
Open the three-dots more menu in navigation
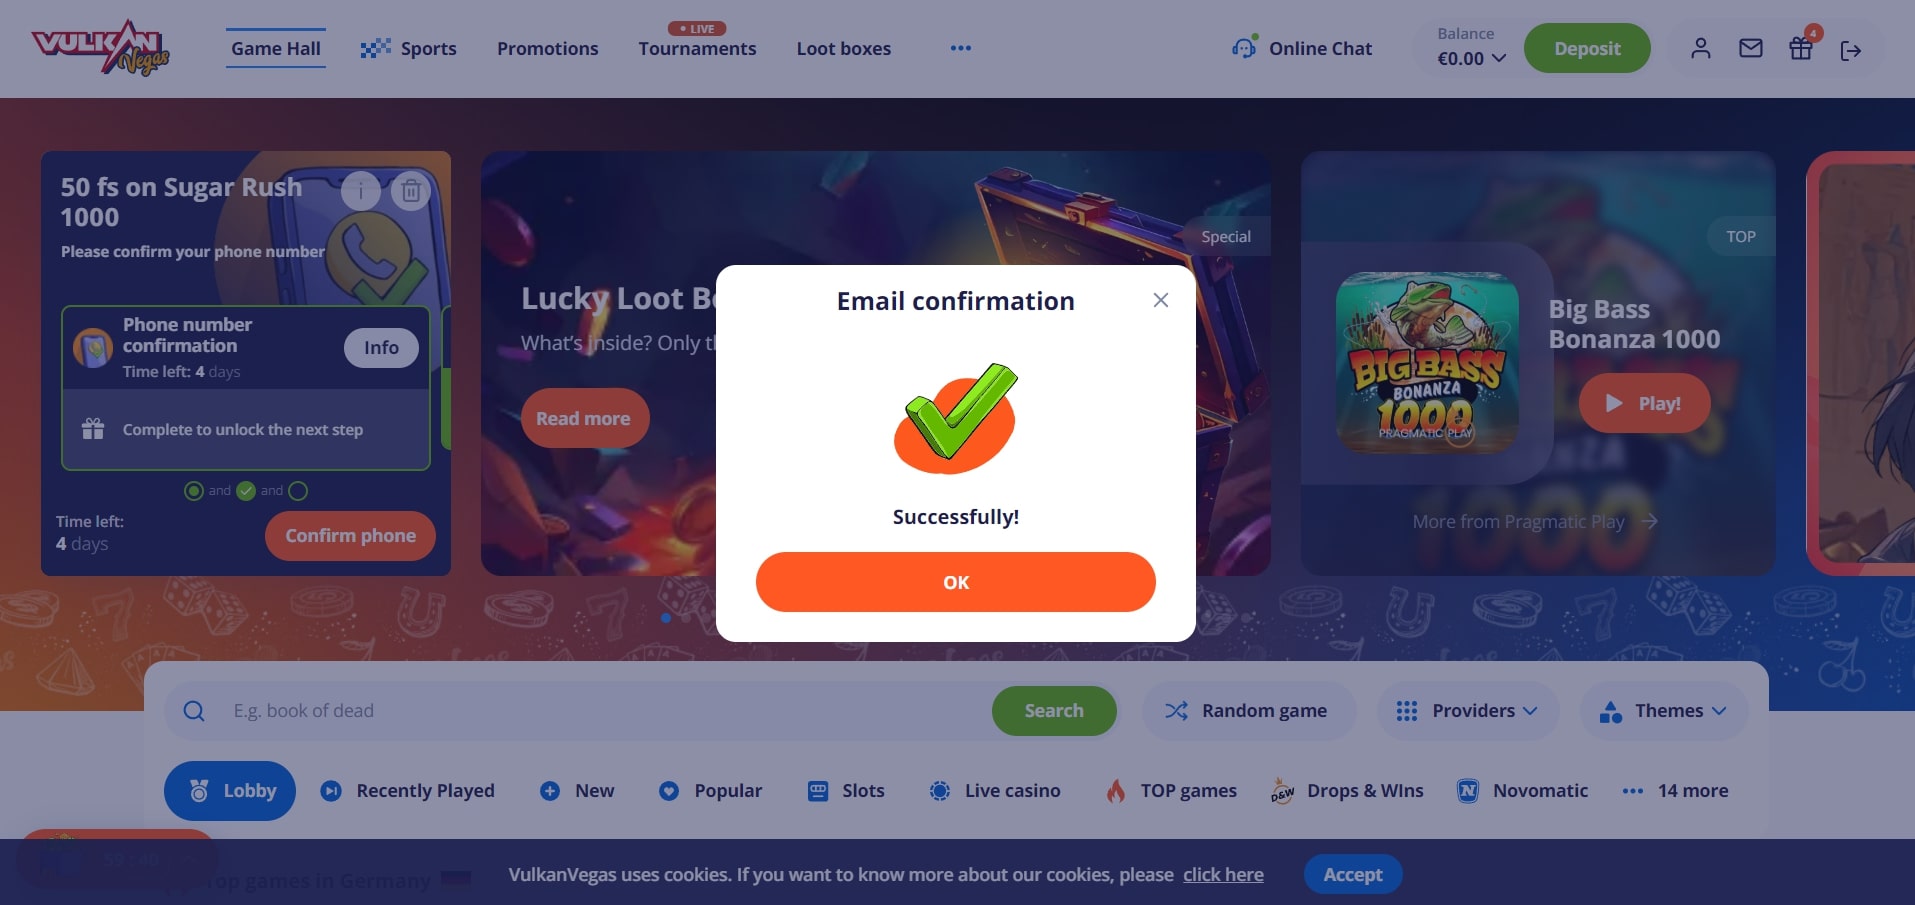pos(960,48)
